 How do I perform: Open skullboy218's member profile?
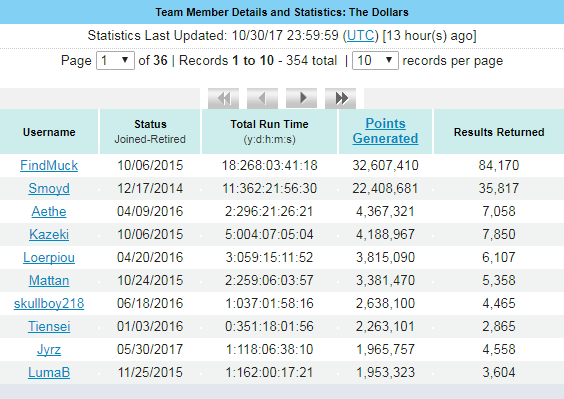(x=49, y=304)
